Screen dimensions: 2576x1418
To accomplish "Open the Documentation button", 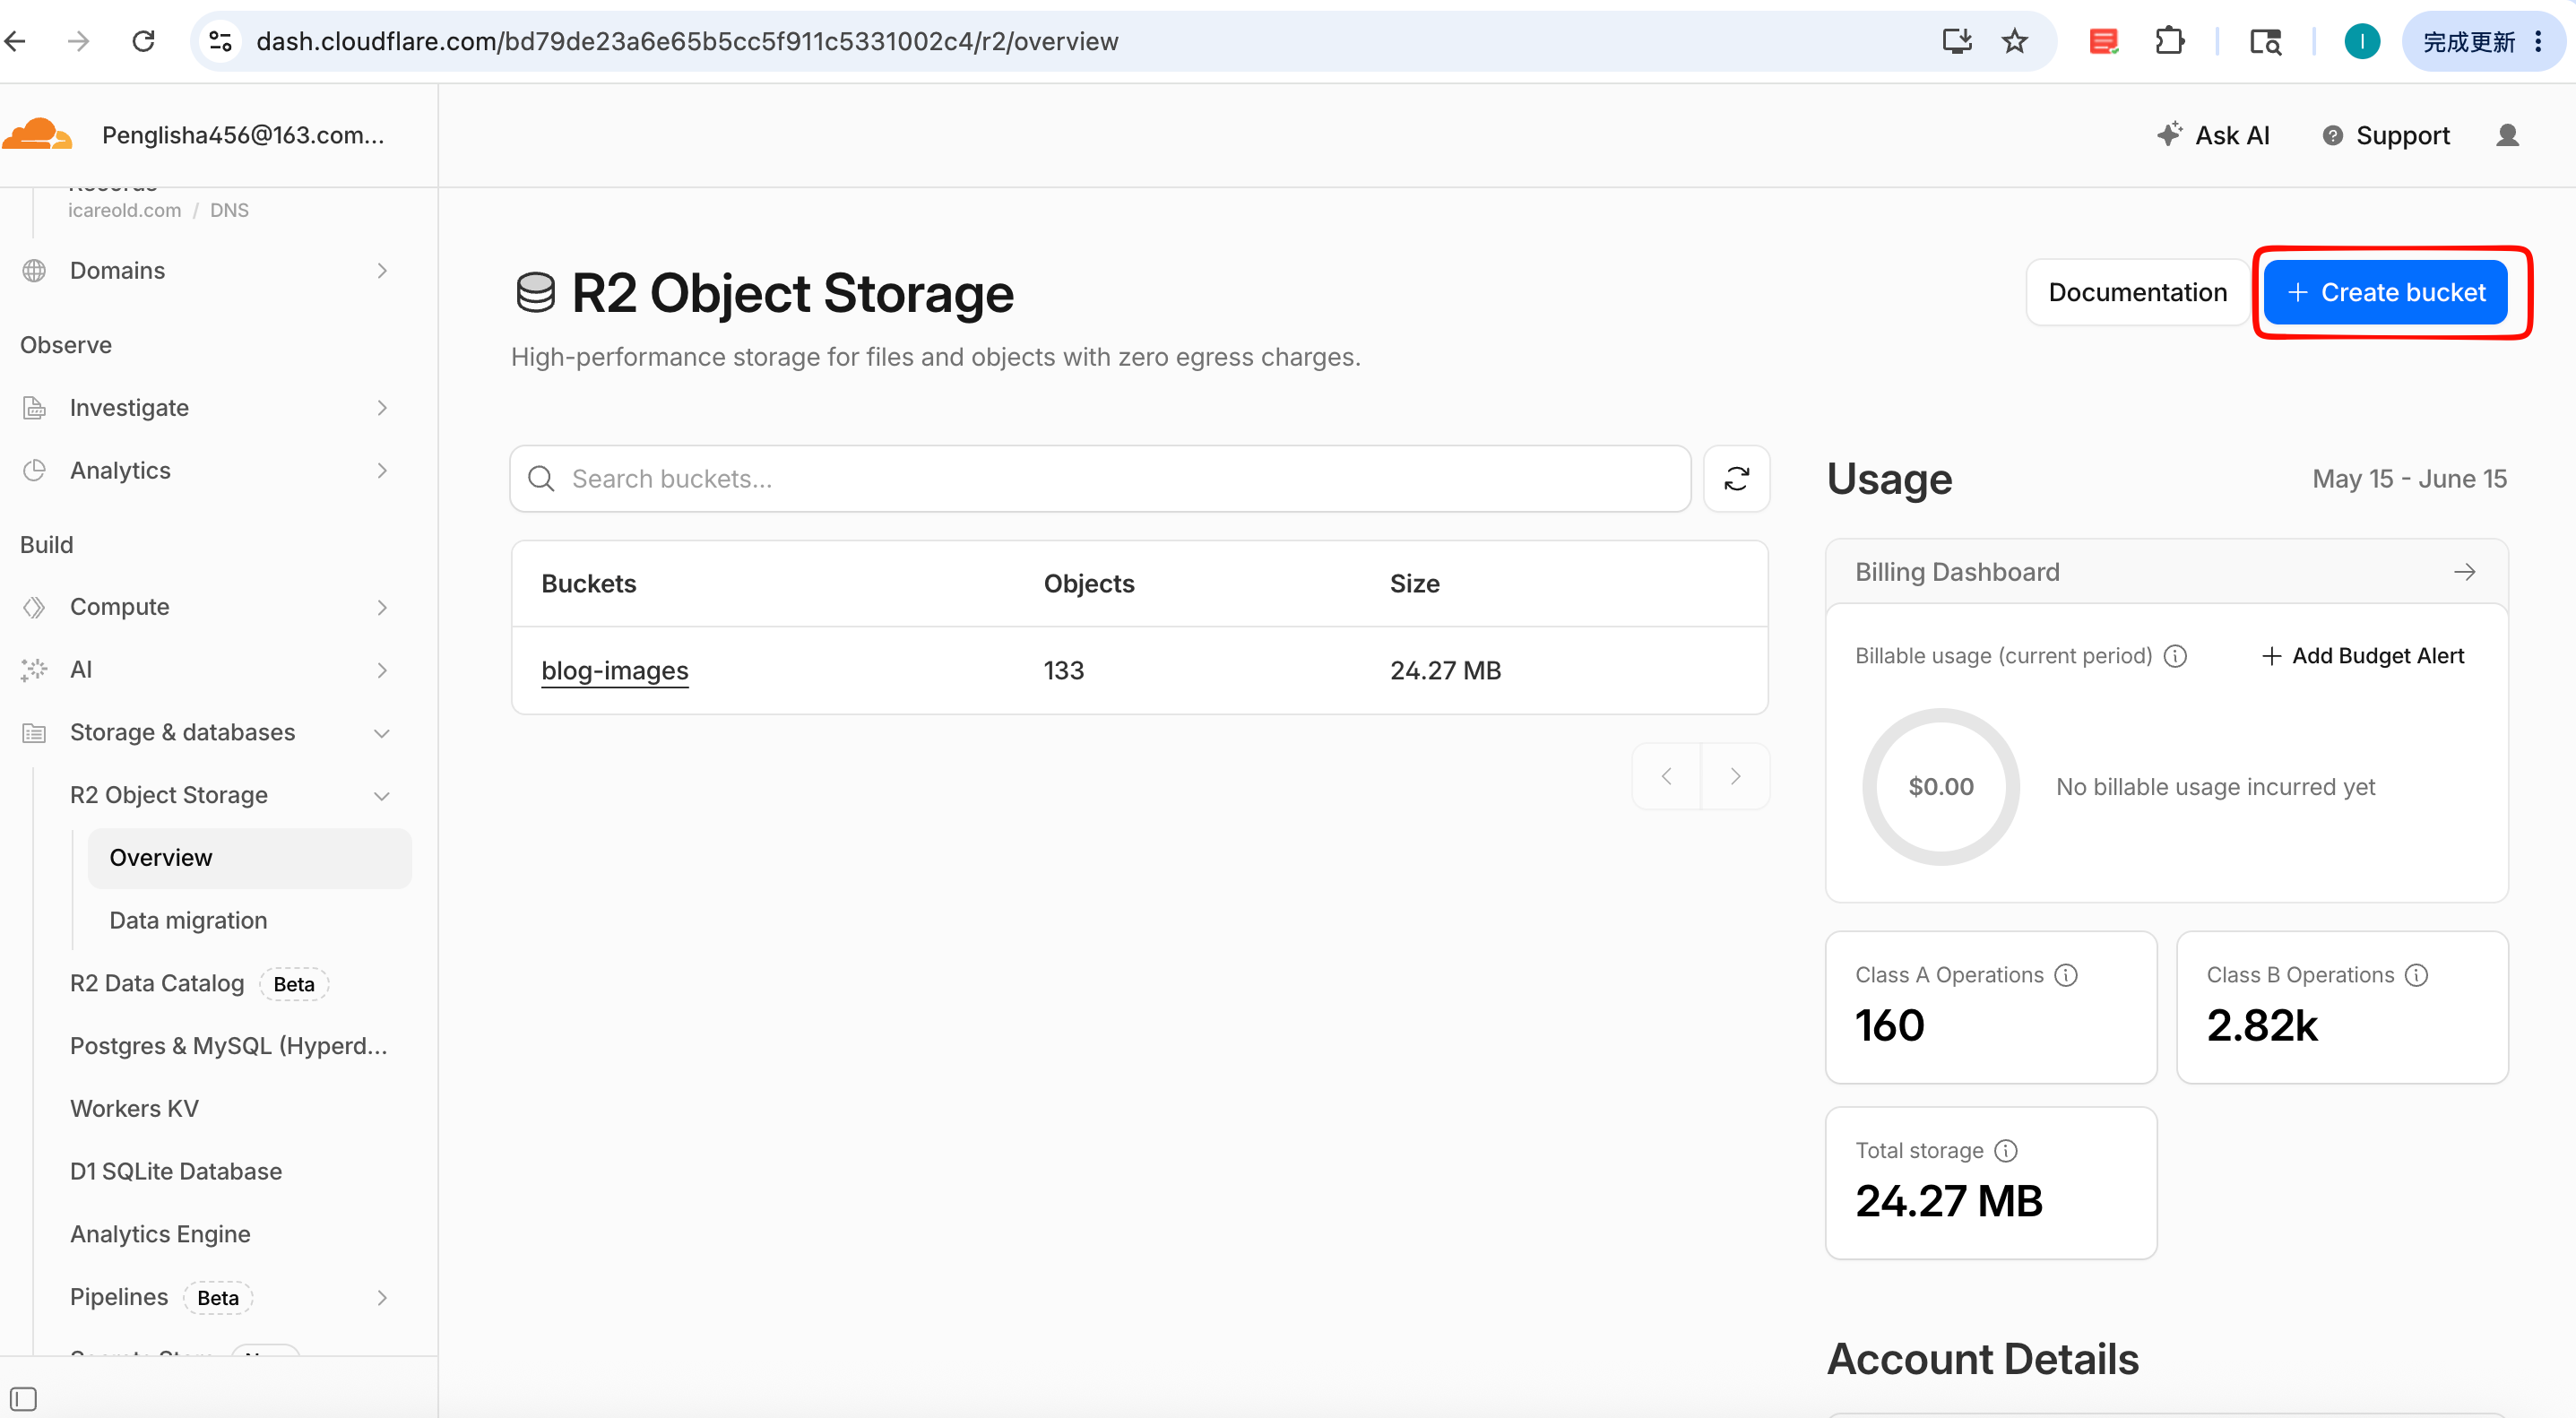I will tap(2137, 292).
